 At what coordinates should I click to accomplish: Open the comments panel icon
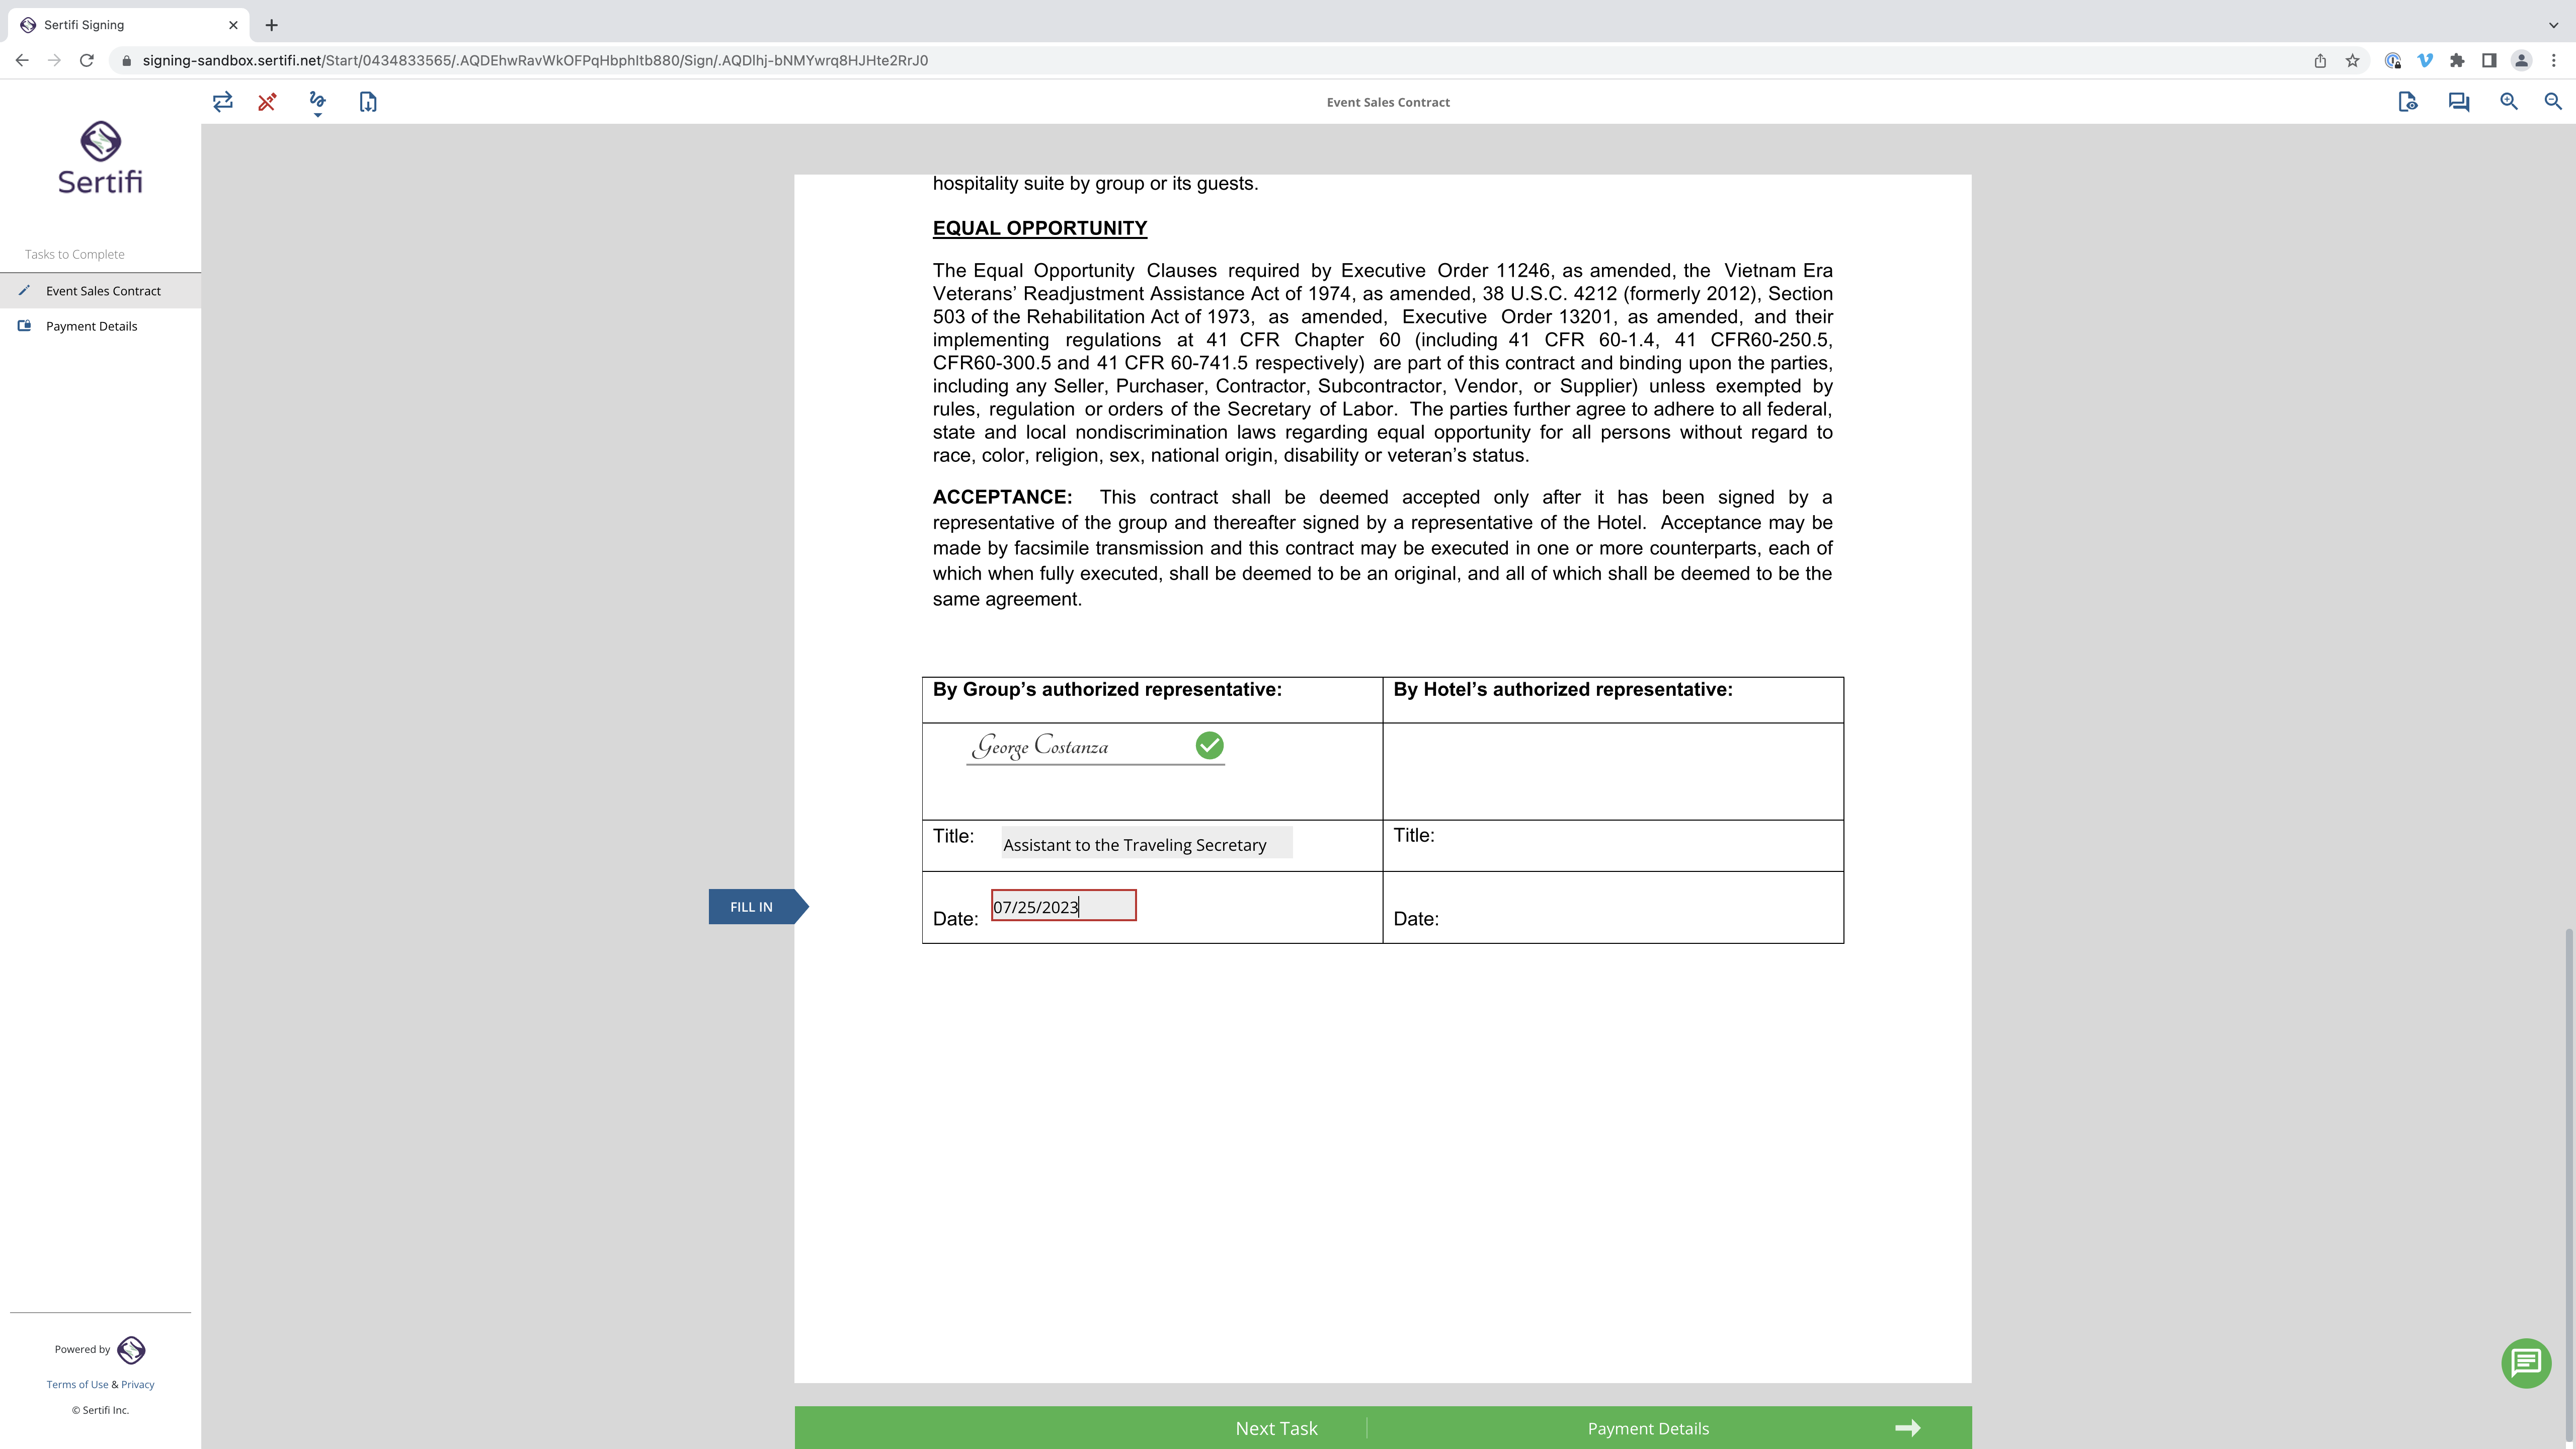2459,102
